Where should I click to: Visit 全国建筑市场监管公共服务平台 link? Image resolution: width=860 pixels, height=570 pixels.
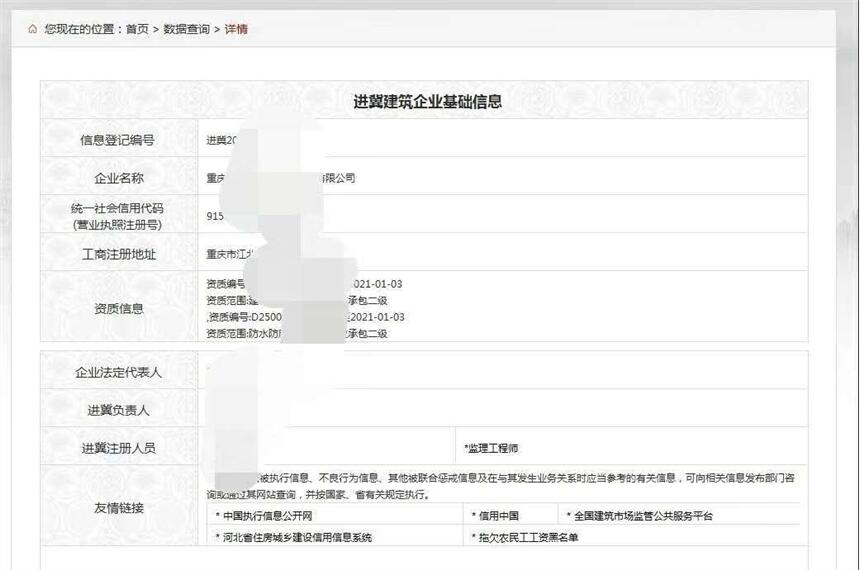643,516
